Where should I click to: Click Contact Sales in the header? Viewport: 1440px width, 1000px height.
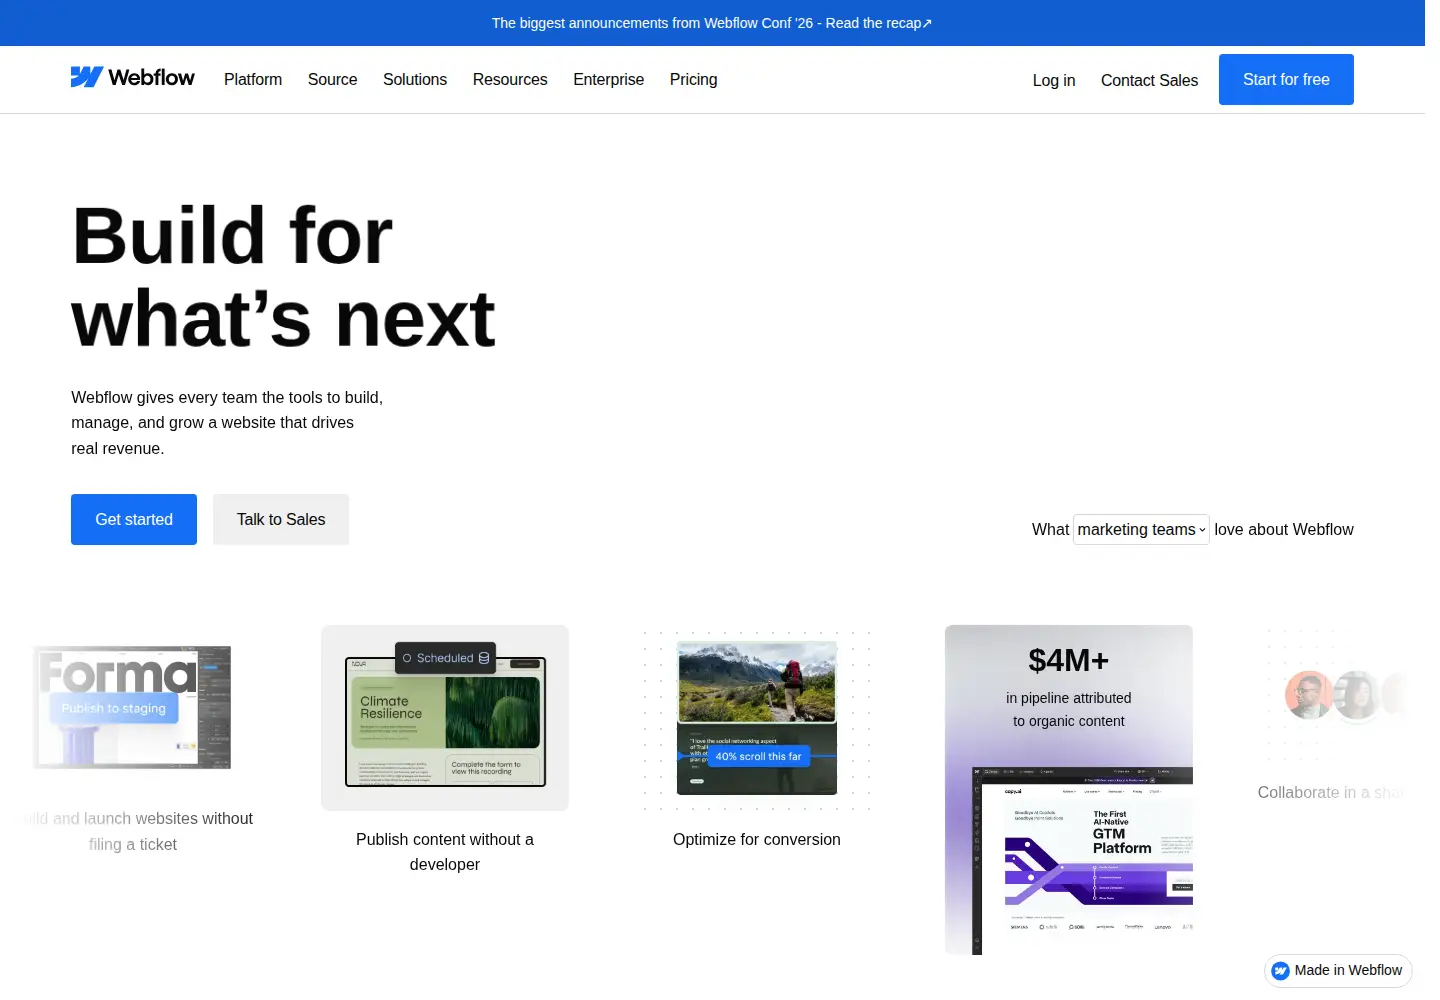pos(1149,80)
